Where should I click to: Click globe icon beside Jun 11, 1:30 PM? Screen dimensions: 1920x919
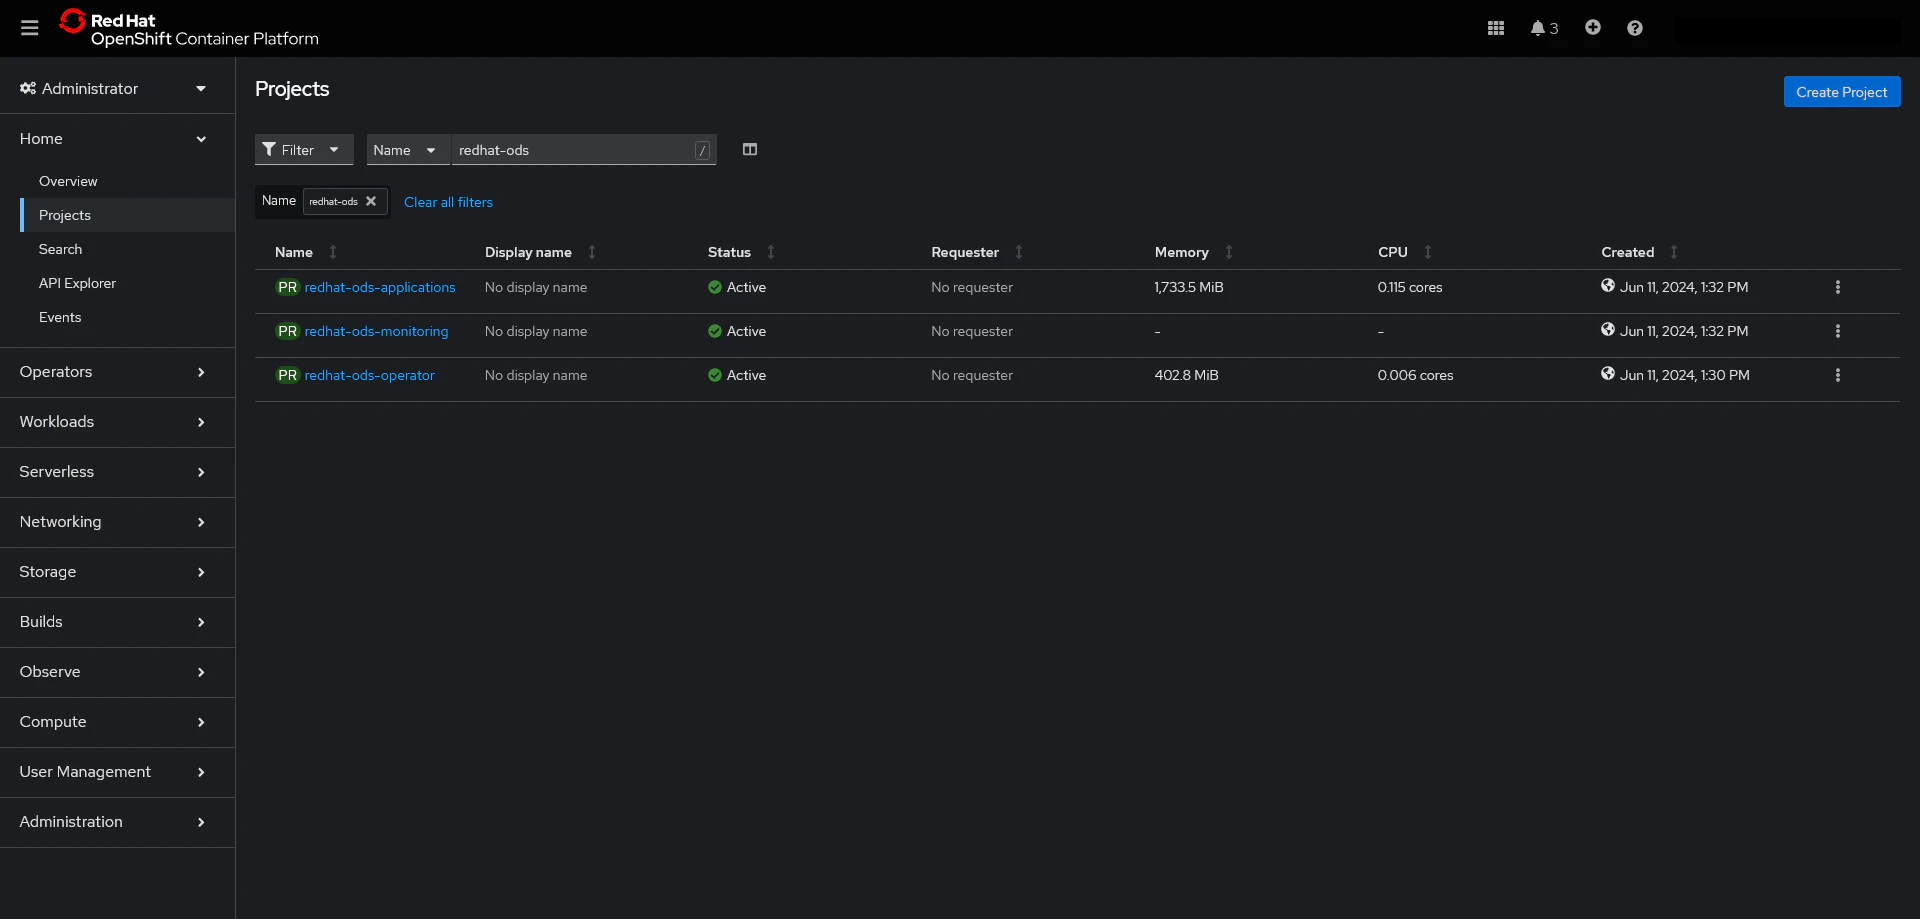pos(1608,373)
